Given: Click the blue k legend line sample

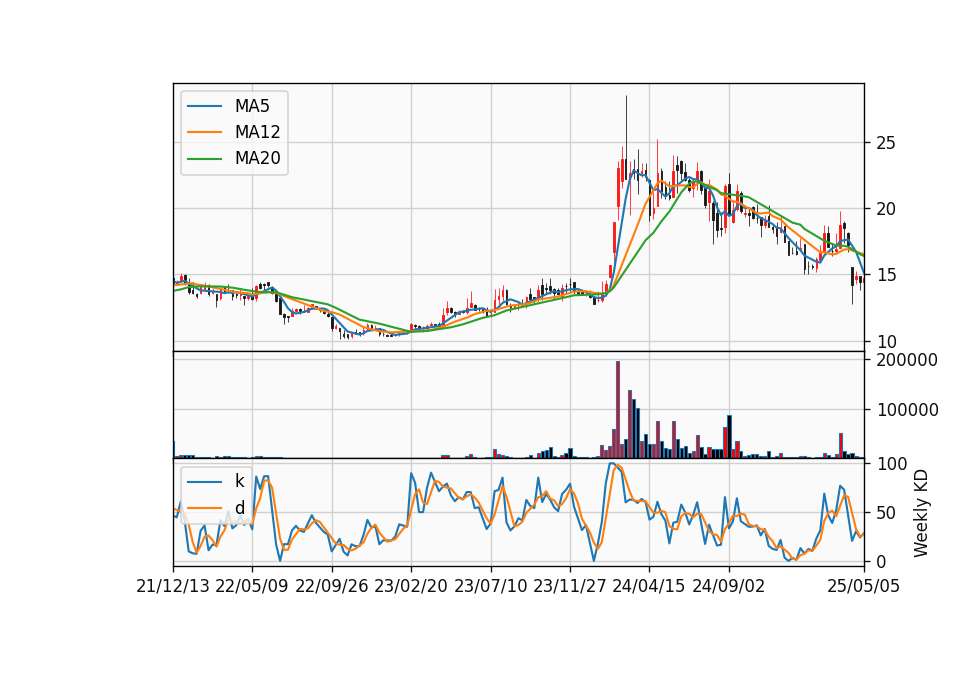Looking at the screenshot, I should [204, 481].
